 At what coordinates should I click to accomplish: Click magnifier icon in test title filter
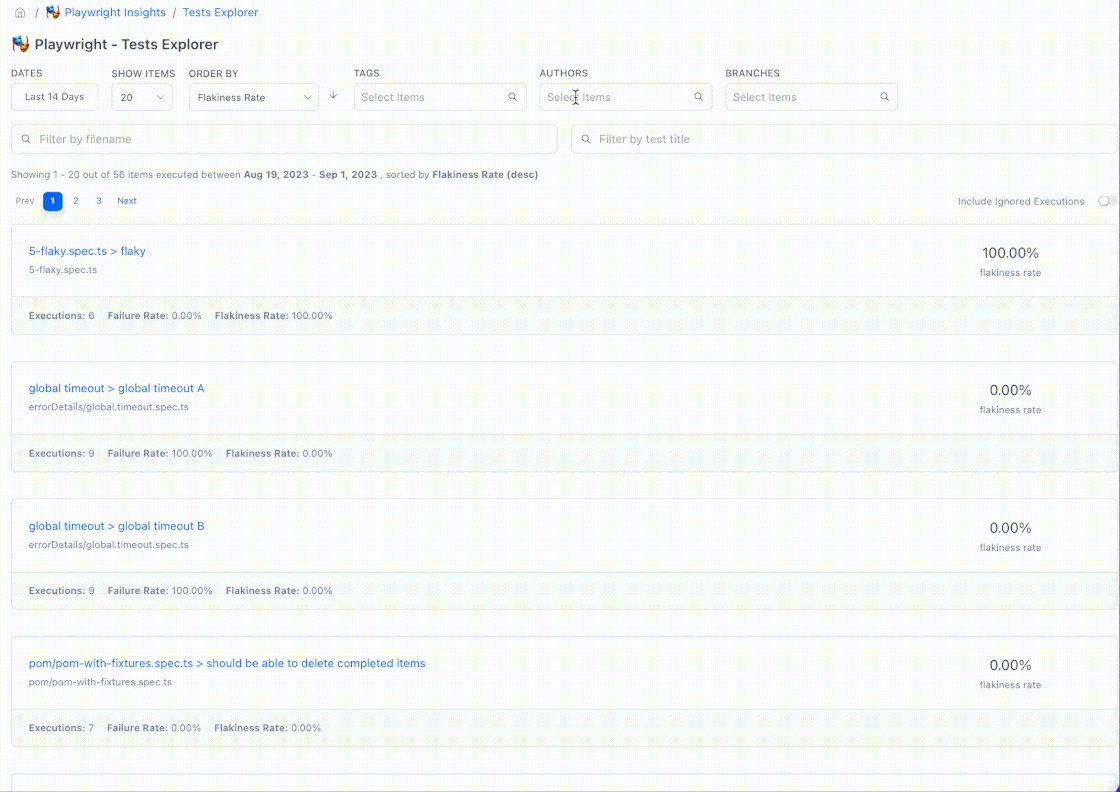586,139
